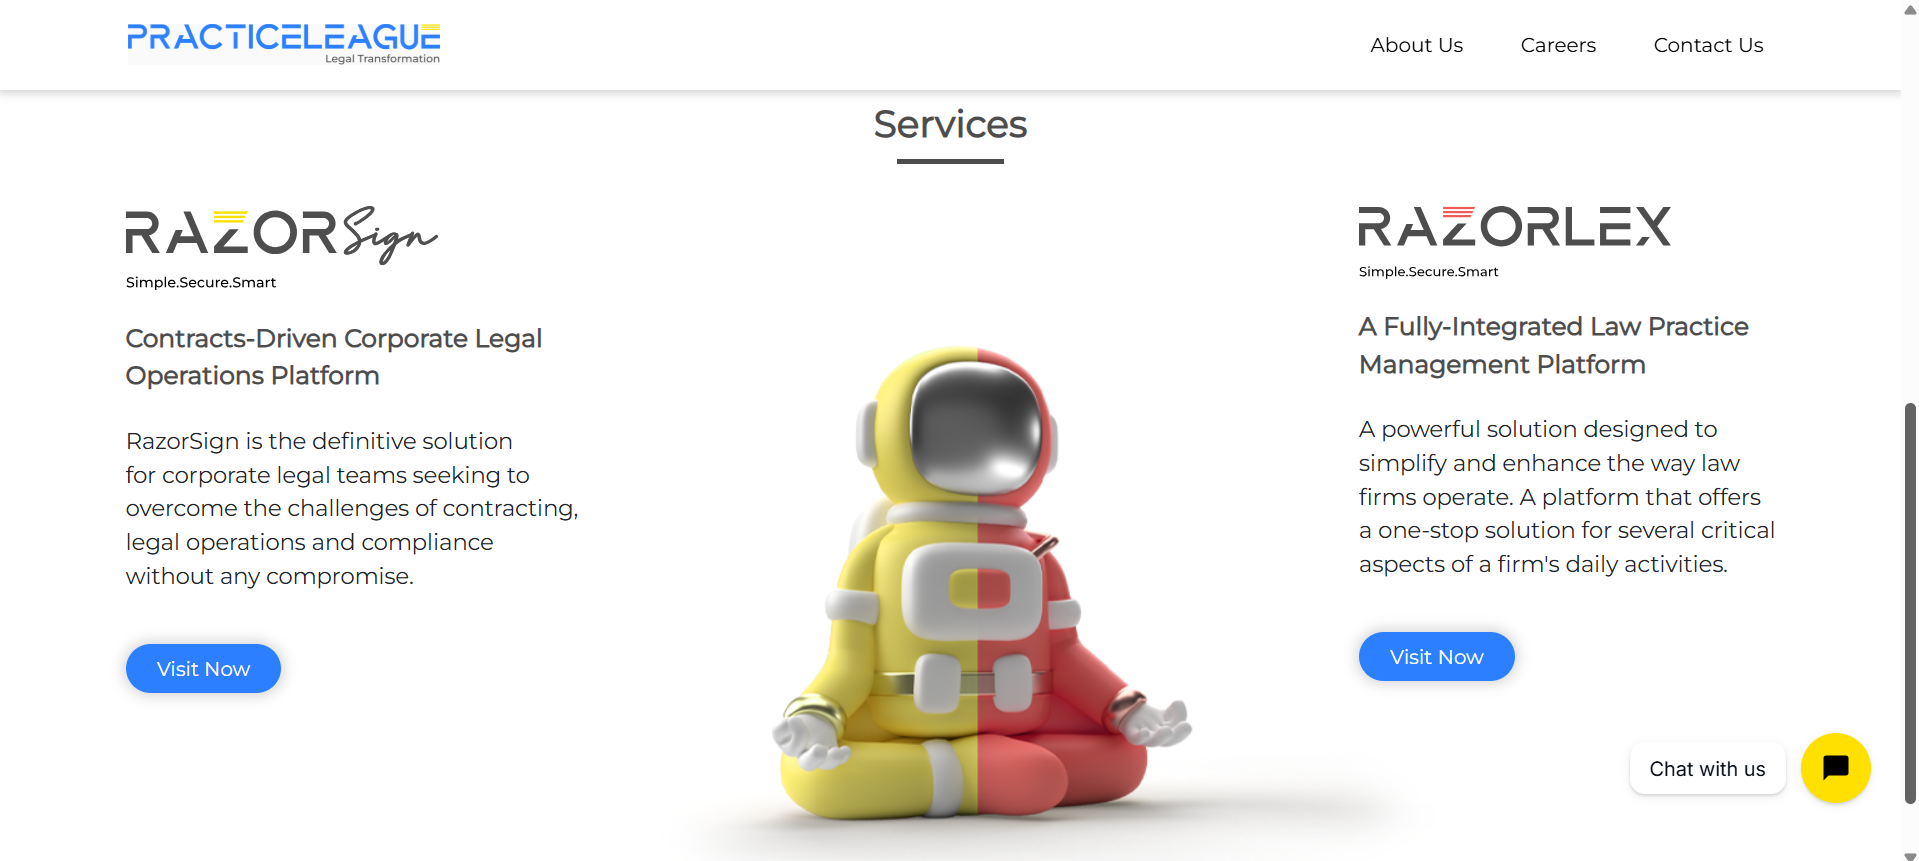Click the page's vertical scrollbar thumb
Image resolution: width=1919 pixels, height=861 pixels.
[x=1910, y=602]
